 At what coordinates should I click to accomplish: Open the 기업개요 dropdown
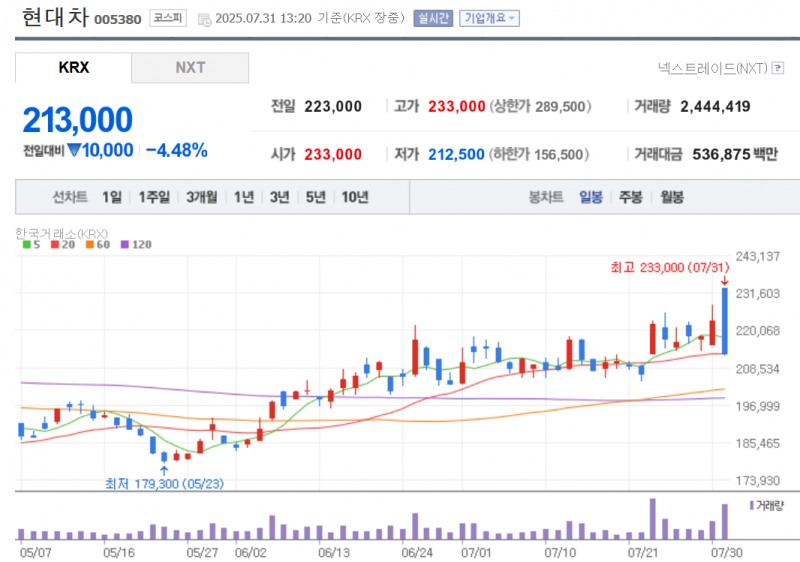tap(489, 18)
